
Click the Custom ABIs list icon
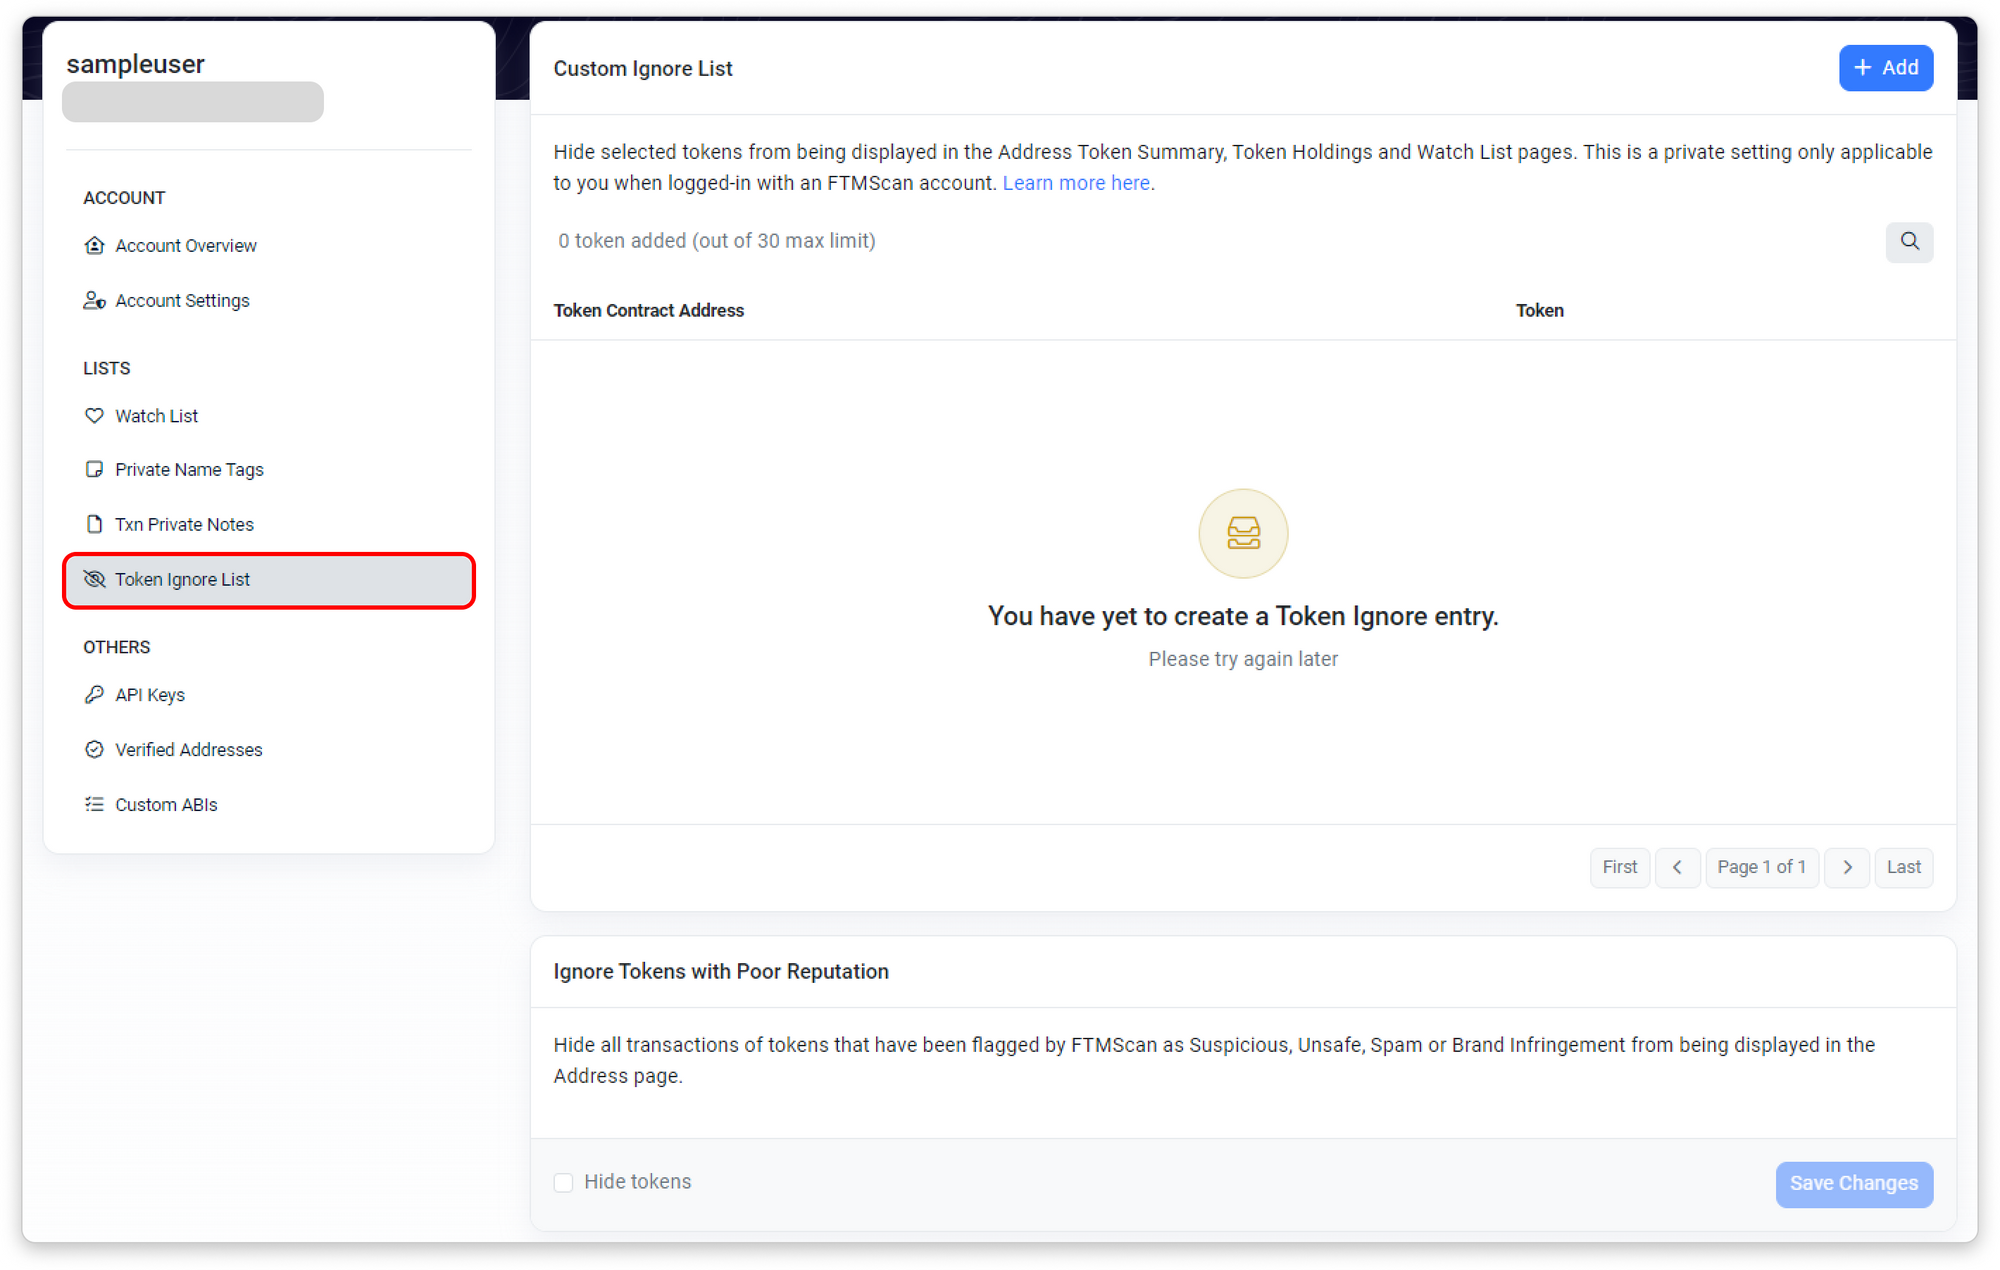[94, 805]
